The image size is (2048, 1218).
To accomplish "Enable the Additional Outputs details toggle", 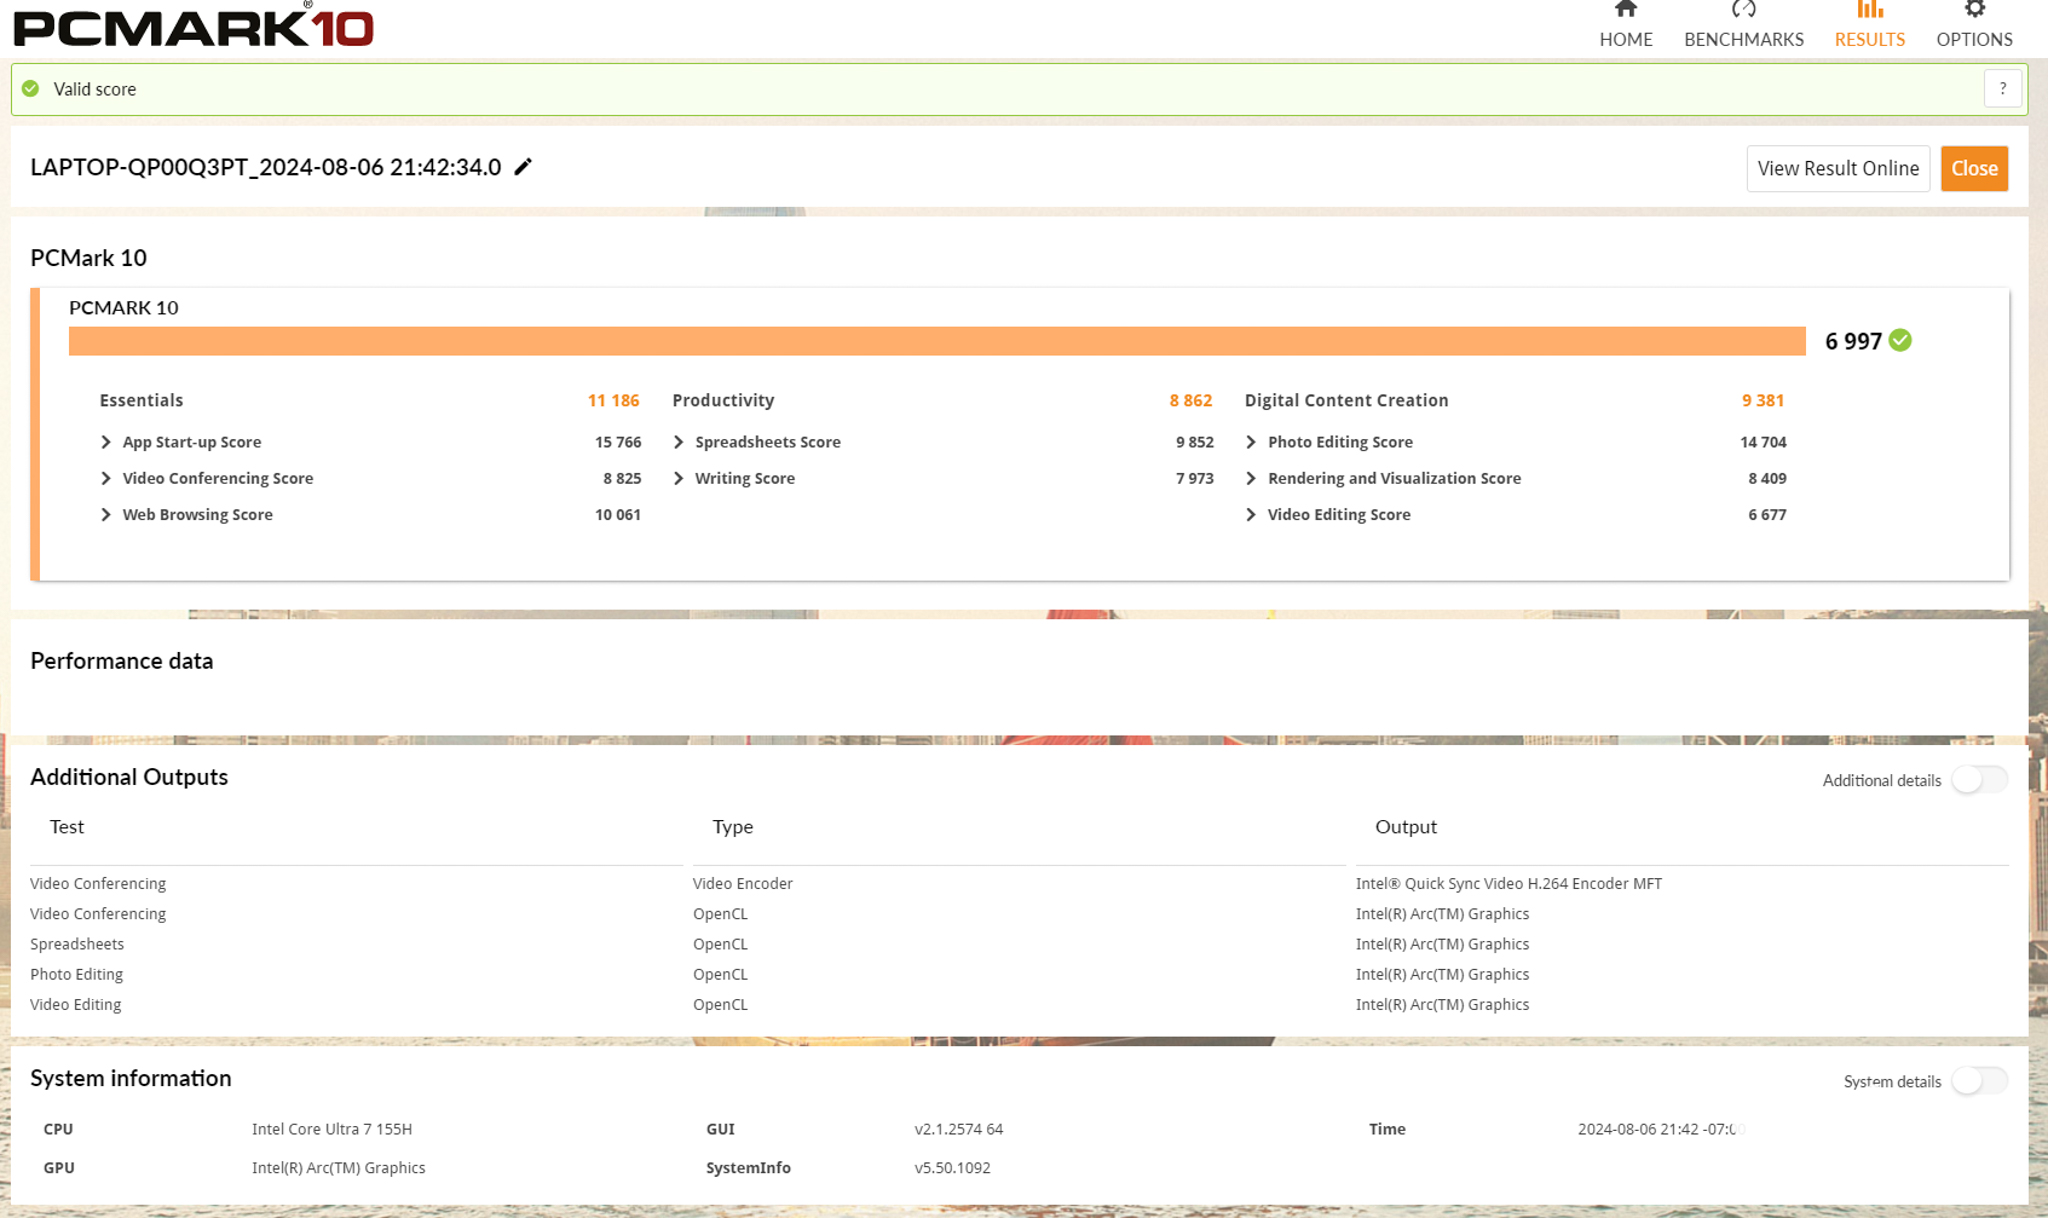I will pos(1976,780).
